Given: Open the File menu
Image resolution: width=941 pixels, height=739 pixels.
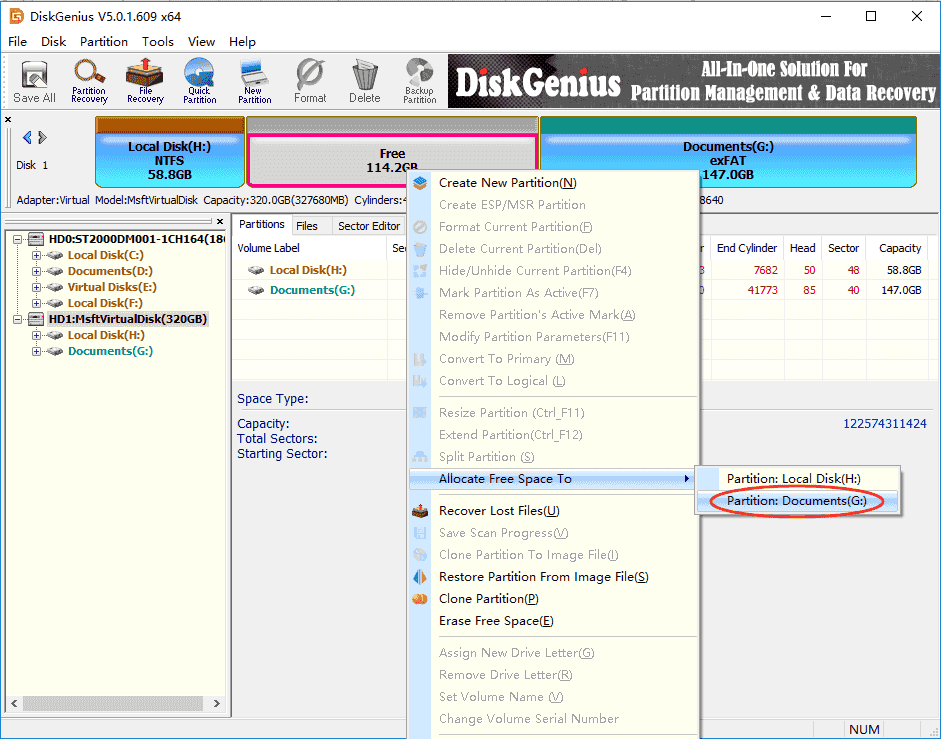Looking at the screenshot, I should point(17,41).
